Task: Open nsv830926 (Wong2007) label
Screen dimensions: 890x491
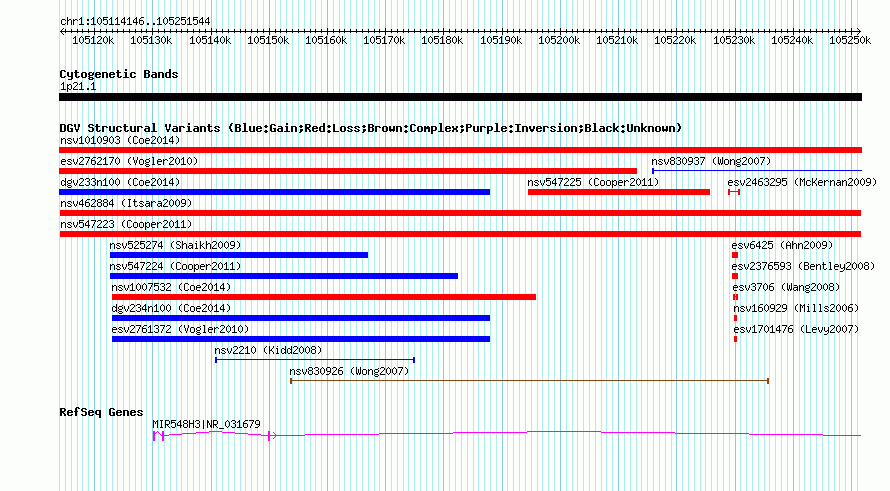Action: (x=349, y=371)
